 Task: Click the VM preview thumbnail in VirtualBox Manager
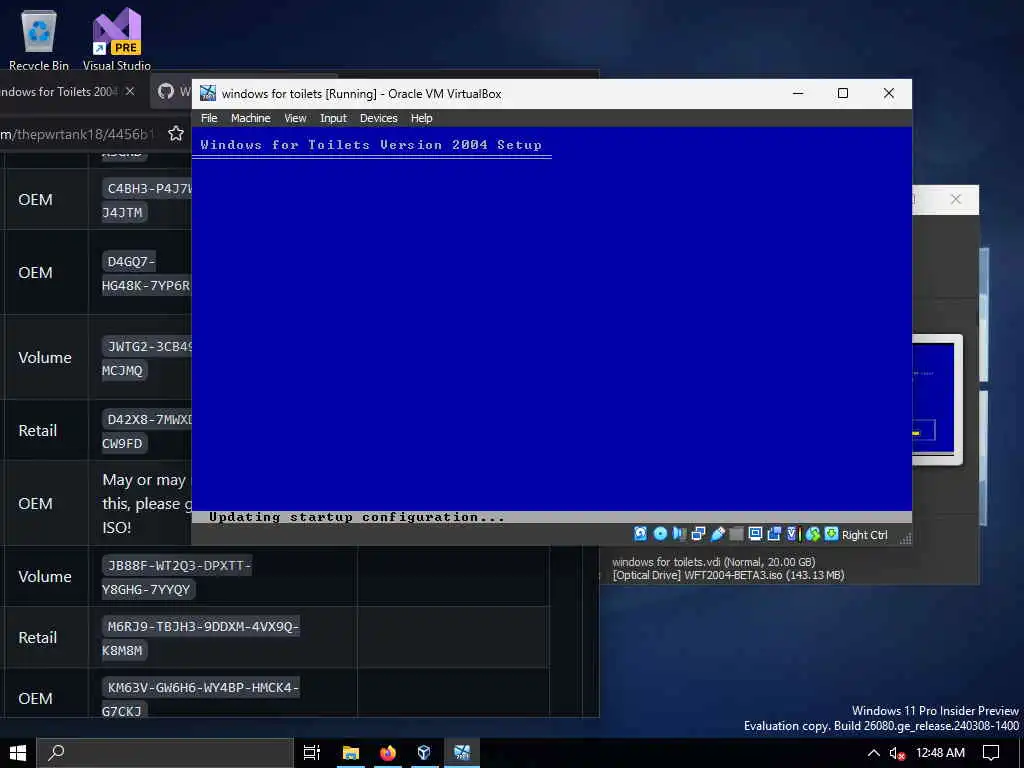pyautogui.click(x=936, y=399)
